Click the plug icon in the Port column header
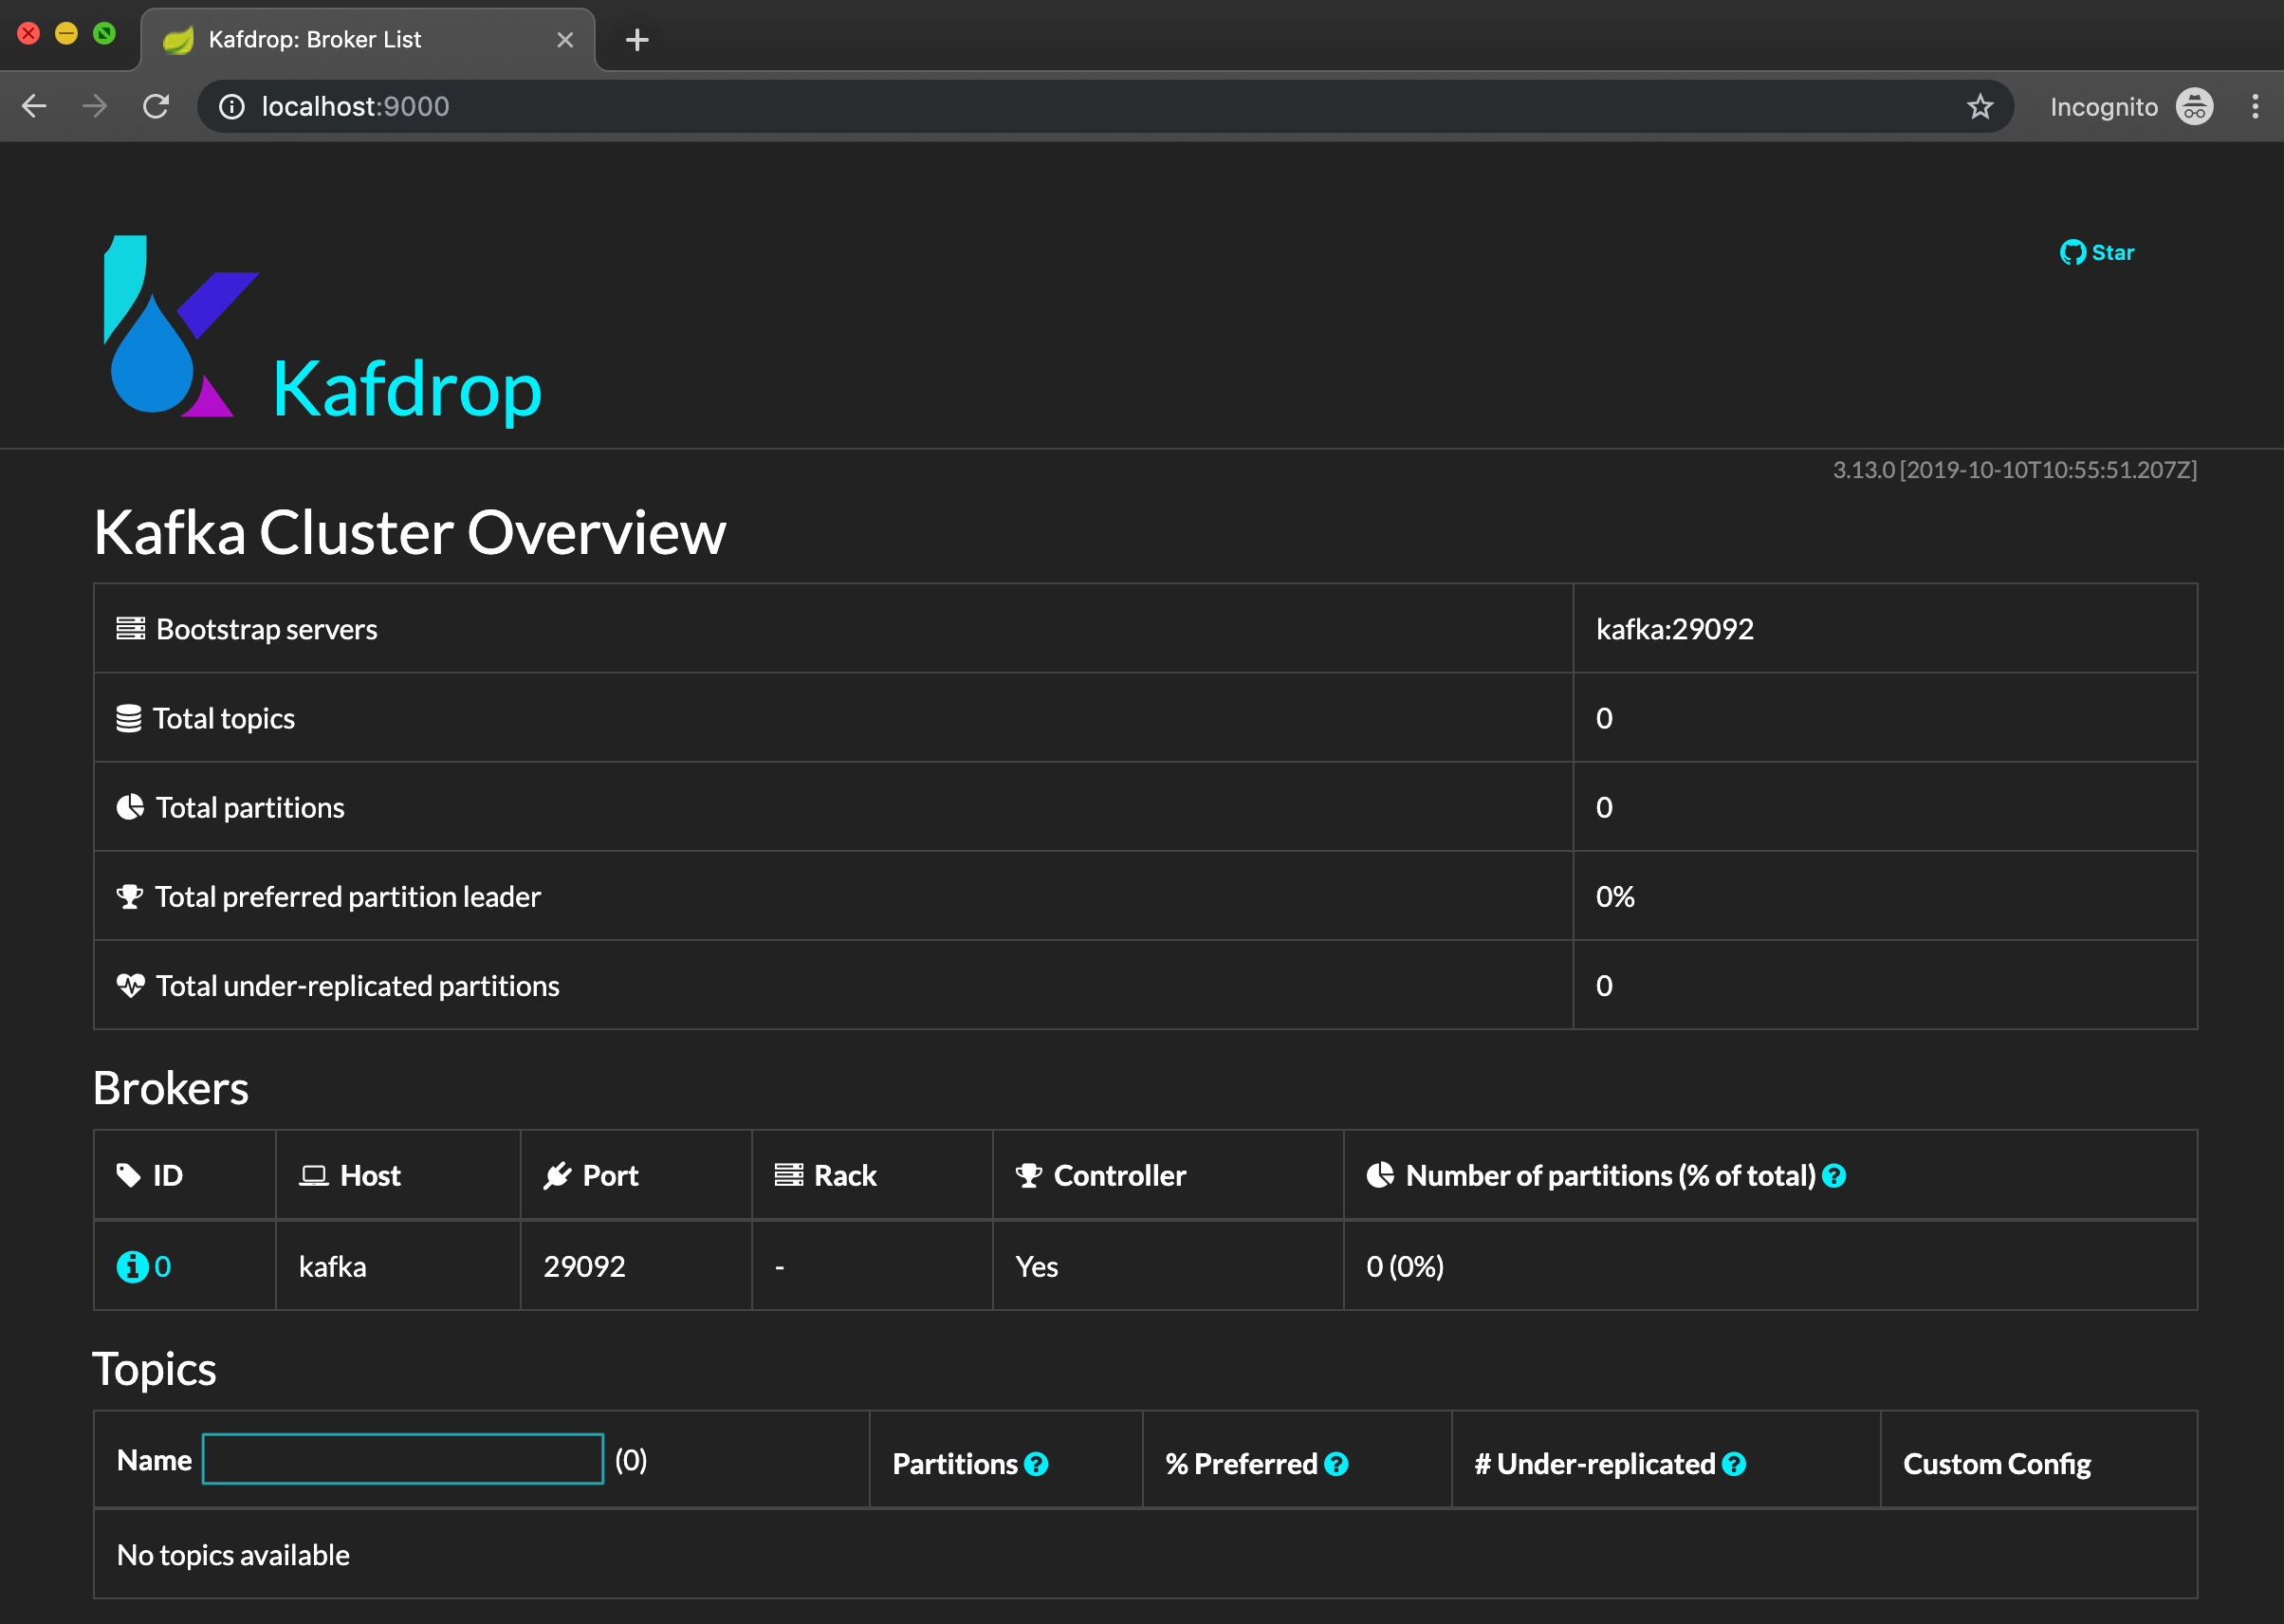Screen dimensions: 2284x1624 coord(558,1175)
